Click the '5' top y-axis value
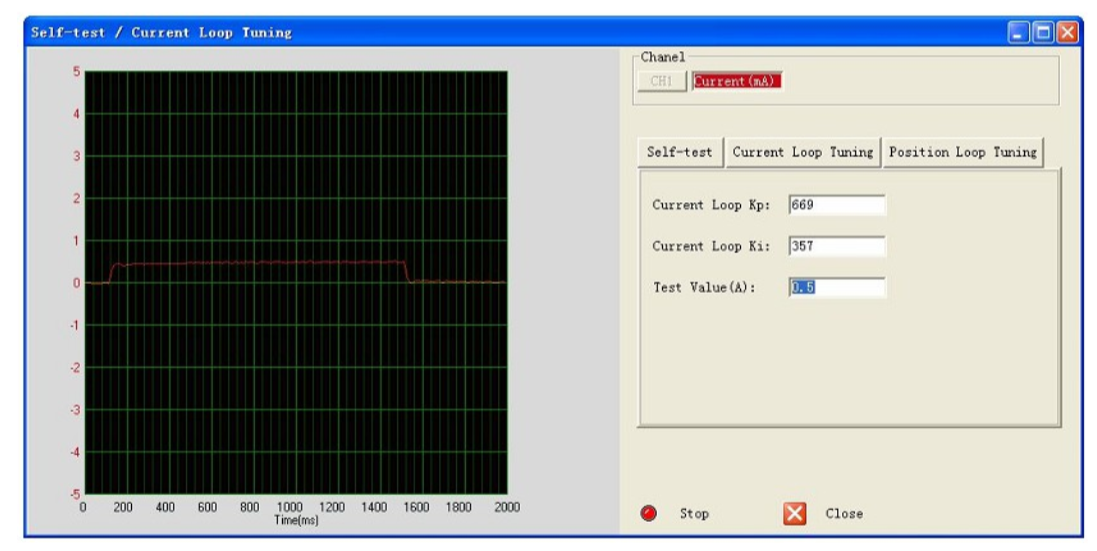The height and width of the screenshot is (551, 1097). tap(77, 71)
